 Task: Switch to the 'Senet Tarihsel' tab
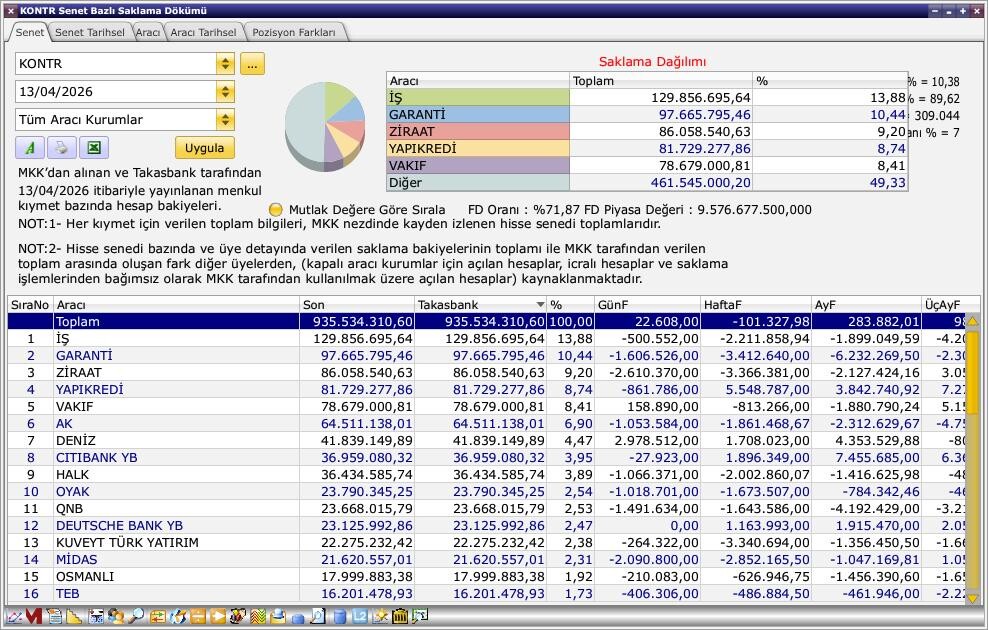point(89,32)
